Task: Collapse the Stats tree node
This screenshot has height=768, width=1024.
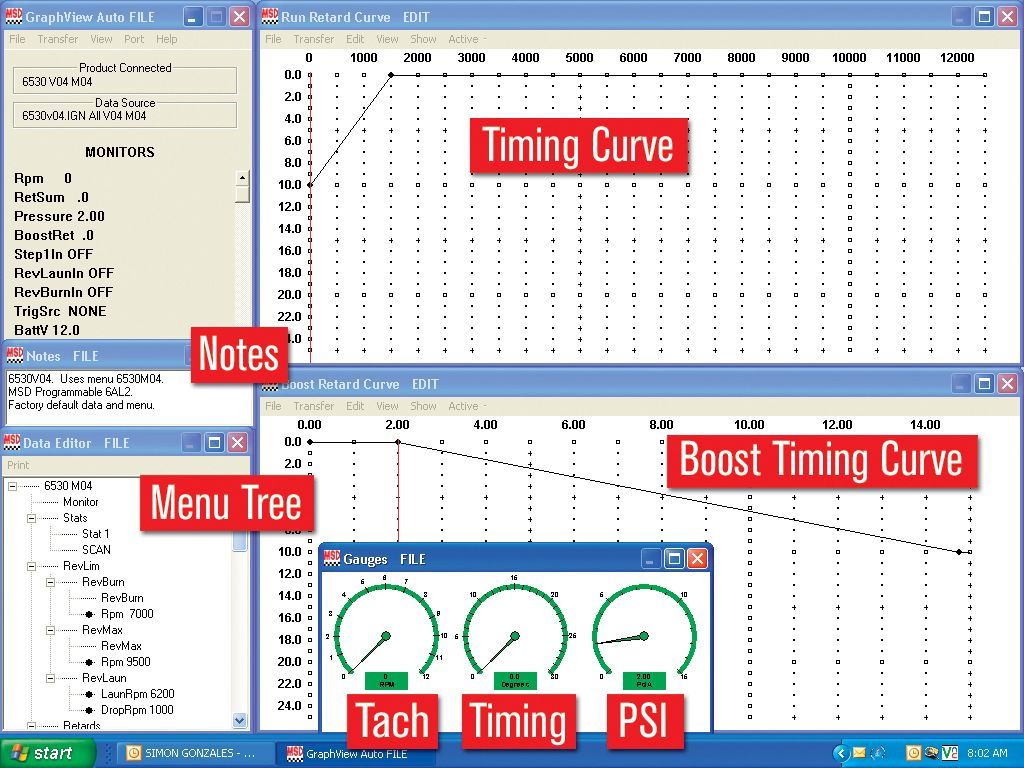Action: coord(32,518)
